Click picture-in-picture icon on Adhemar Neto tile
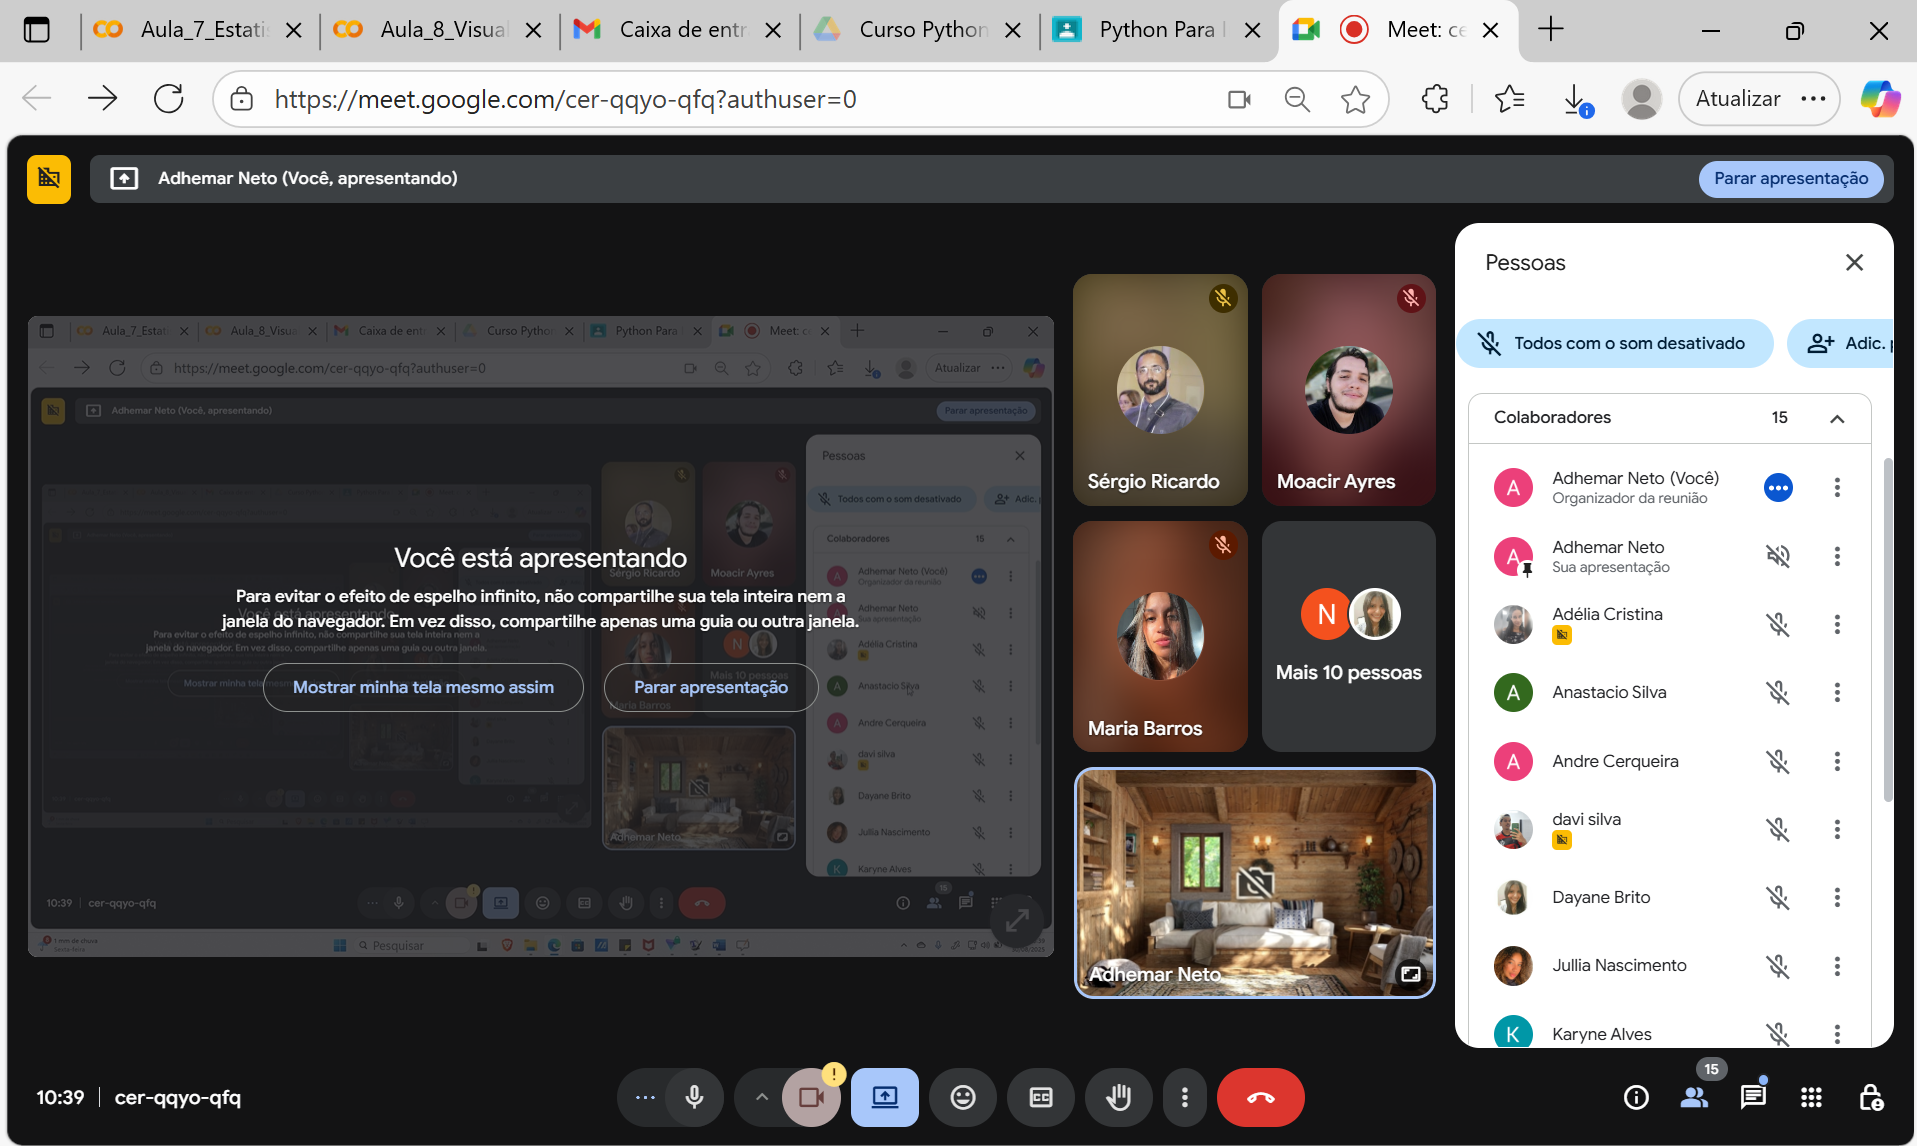The width and height of the screenshot is (1917, 1146). pos(1411,974)
